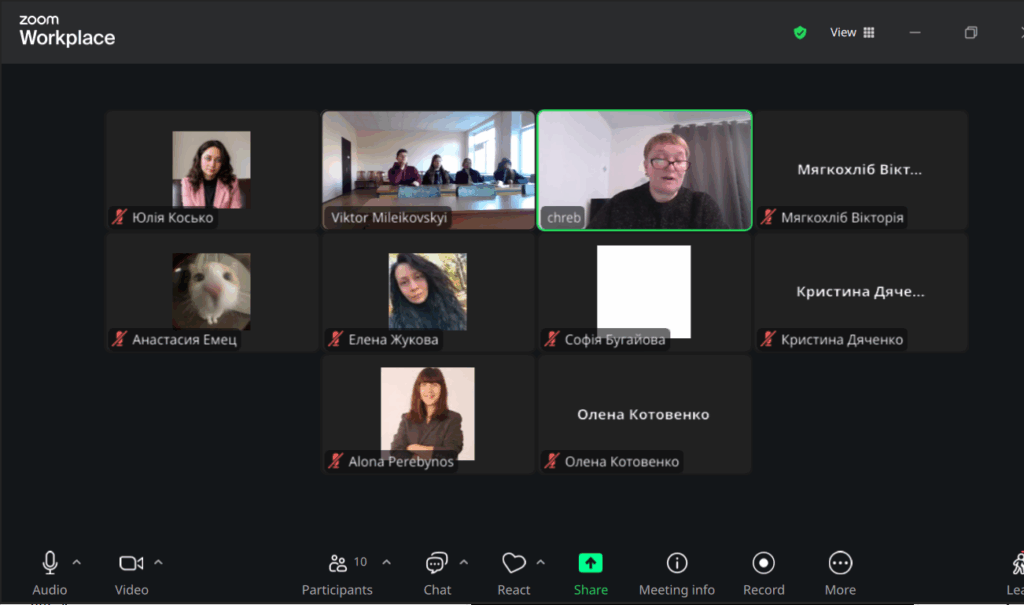The image size is (1024, 605).
Task: Expand the reactions options arrow
Action: (541, 562)
